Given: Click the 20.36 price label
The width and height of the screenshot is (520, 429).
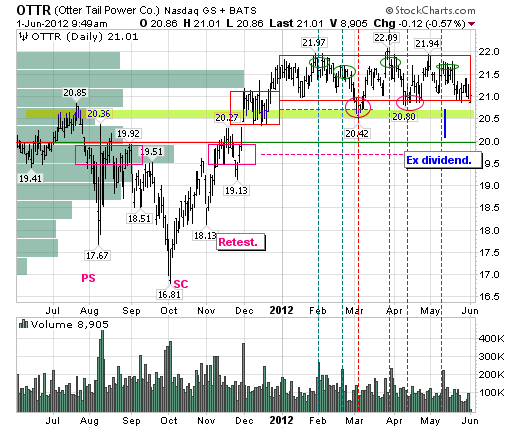Looking at the screenshot, I should tap(99, 114).
